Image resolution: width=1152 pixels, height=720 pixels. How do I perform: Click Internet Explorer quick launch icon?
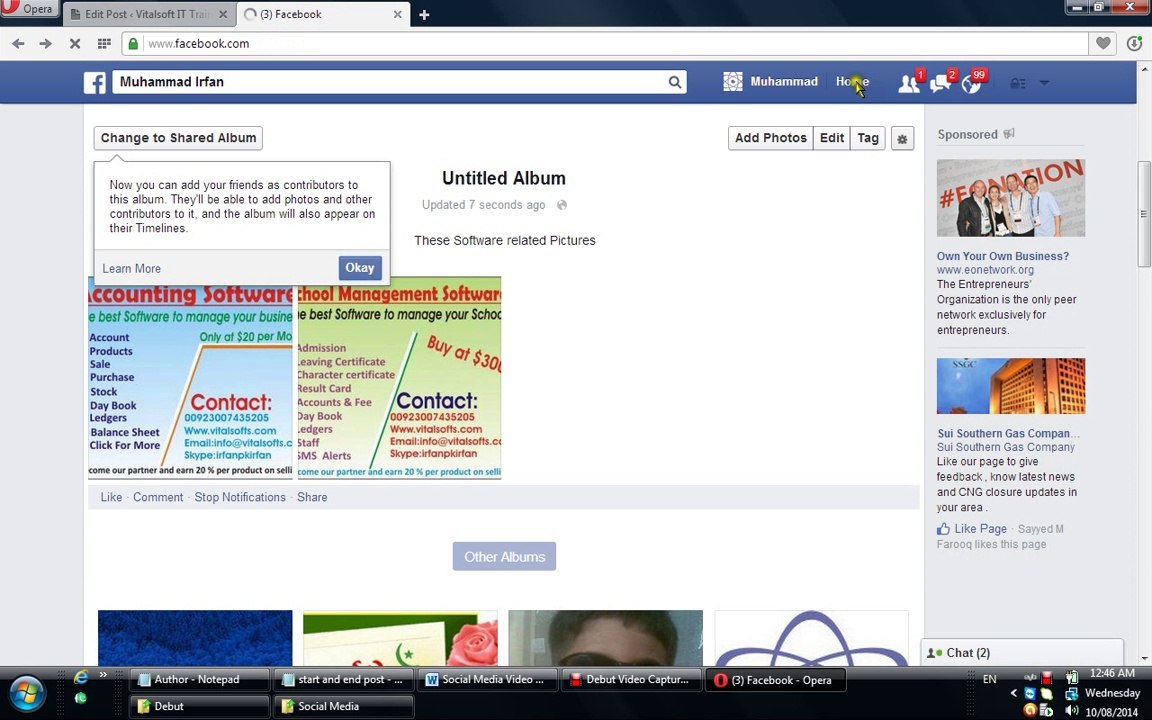point(81,677)
